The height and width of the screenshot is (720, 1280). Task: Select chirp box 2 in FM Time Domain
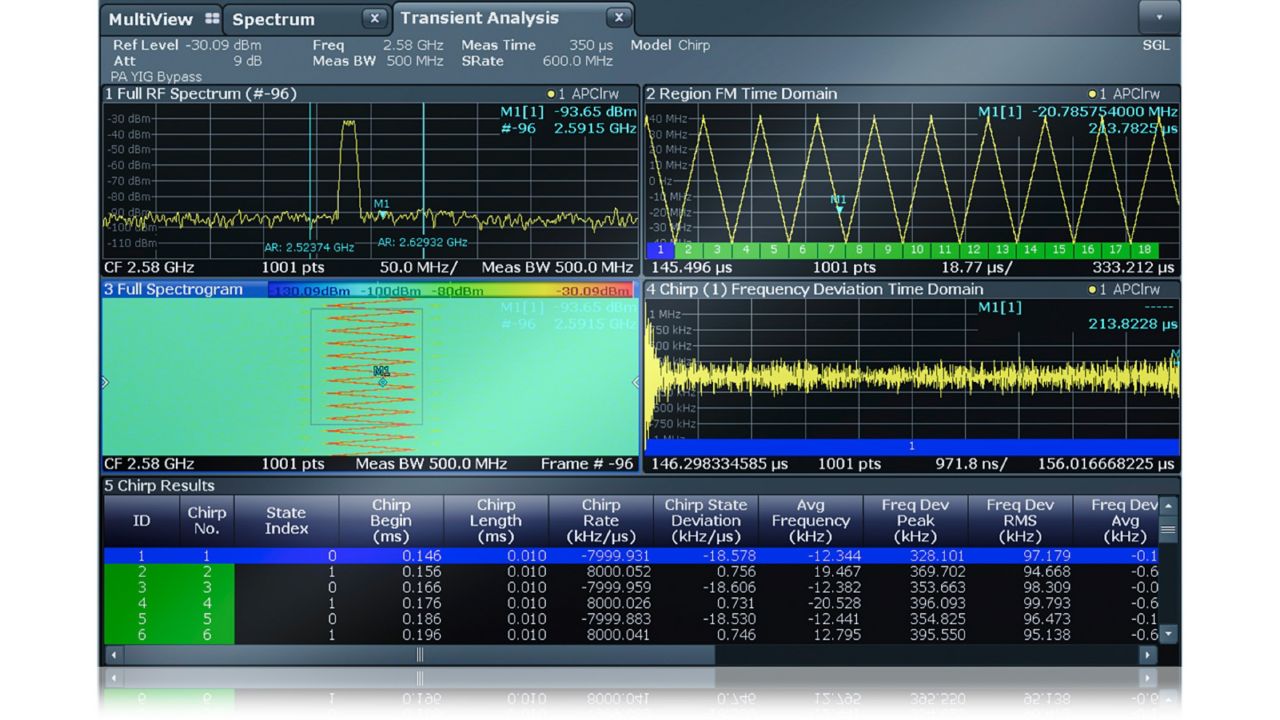click(x=688, y=250)
